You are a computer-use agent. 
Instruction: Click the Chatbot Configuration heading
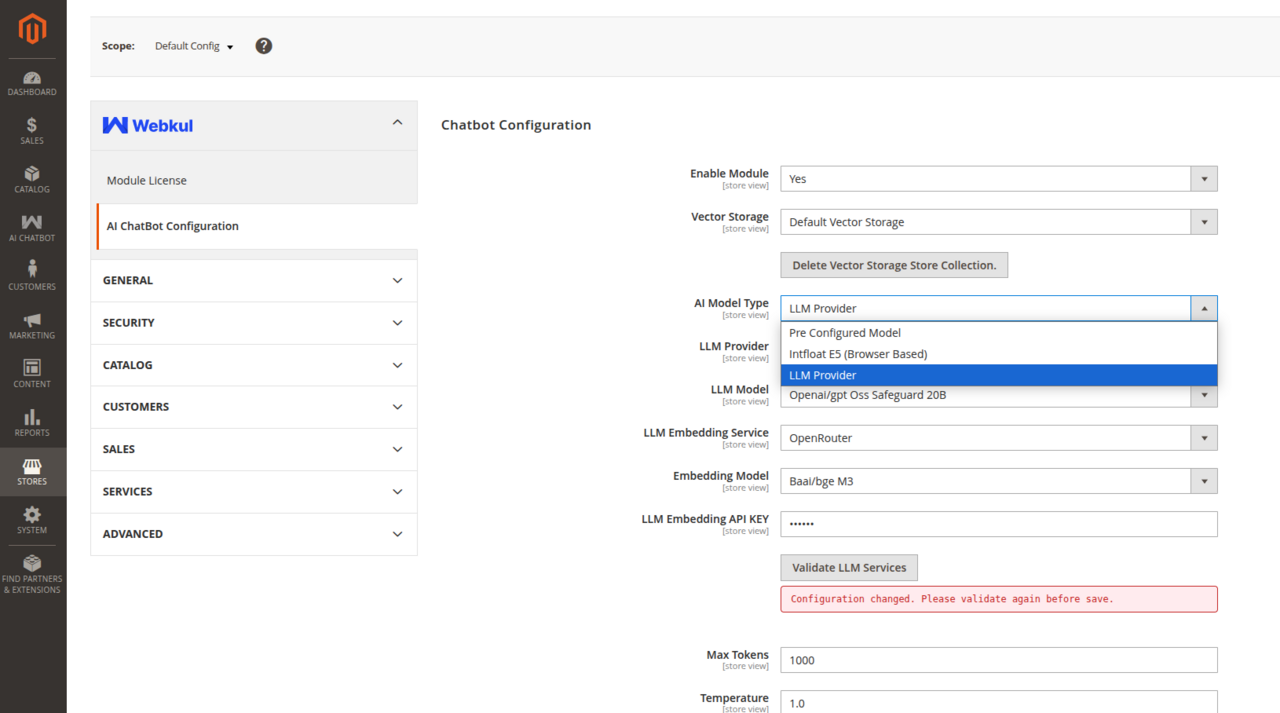pos(516,125)
